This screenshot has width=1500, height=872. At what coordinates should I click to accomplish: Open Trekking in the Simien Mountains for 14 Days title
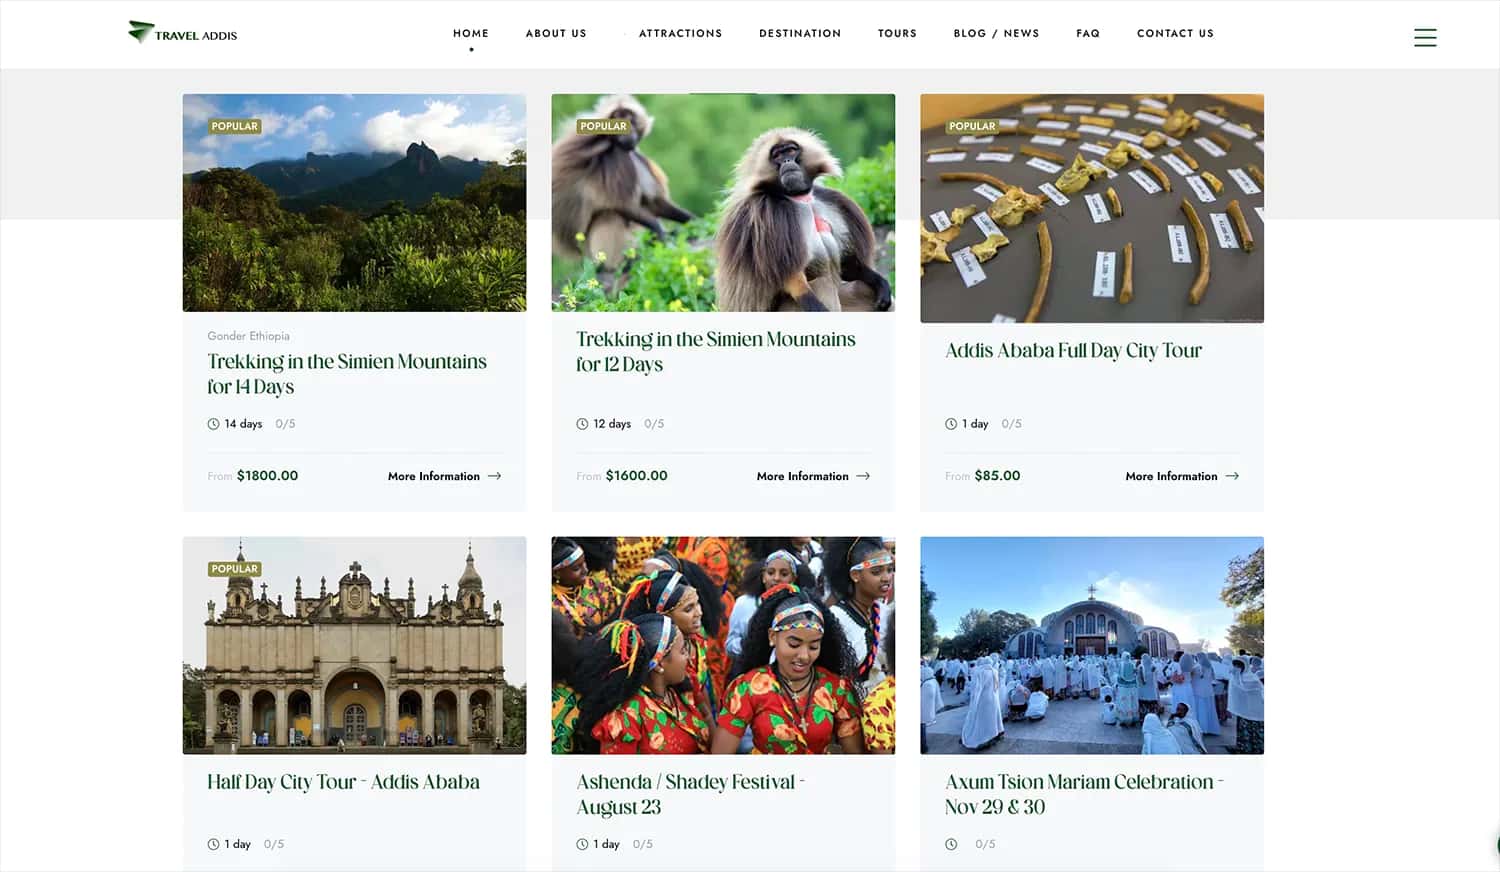coord(347,374)
